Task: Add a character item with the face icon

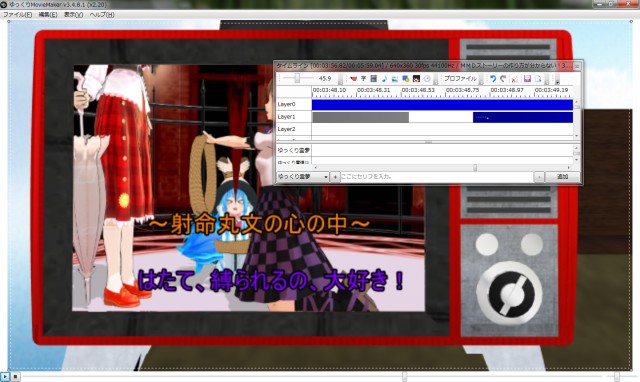Action: [416, 78]
